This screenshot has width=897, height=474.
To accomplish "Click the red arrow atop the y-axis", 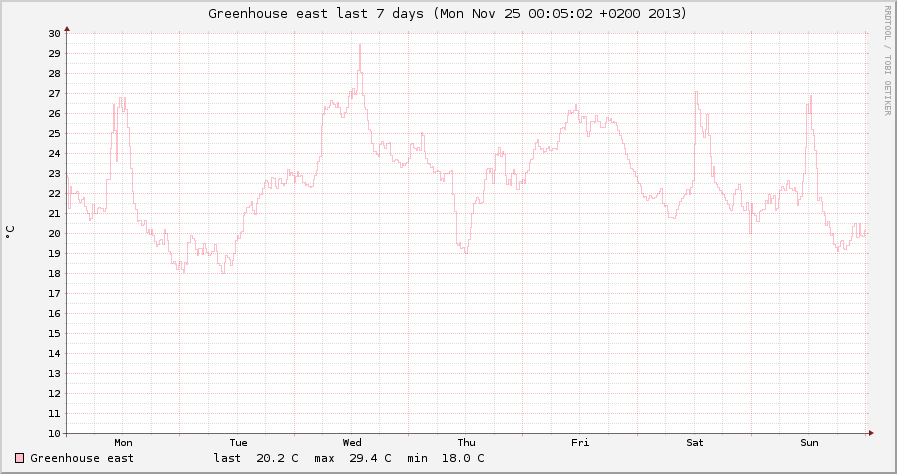I will coord(67,28).
